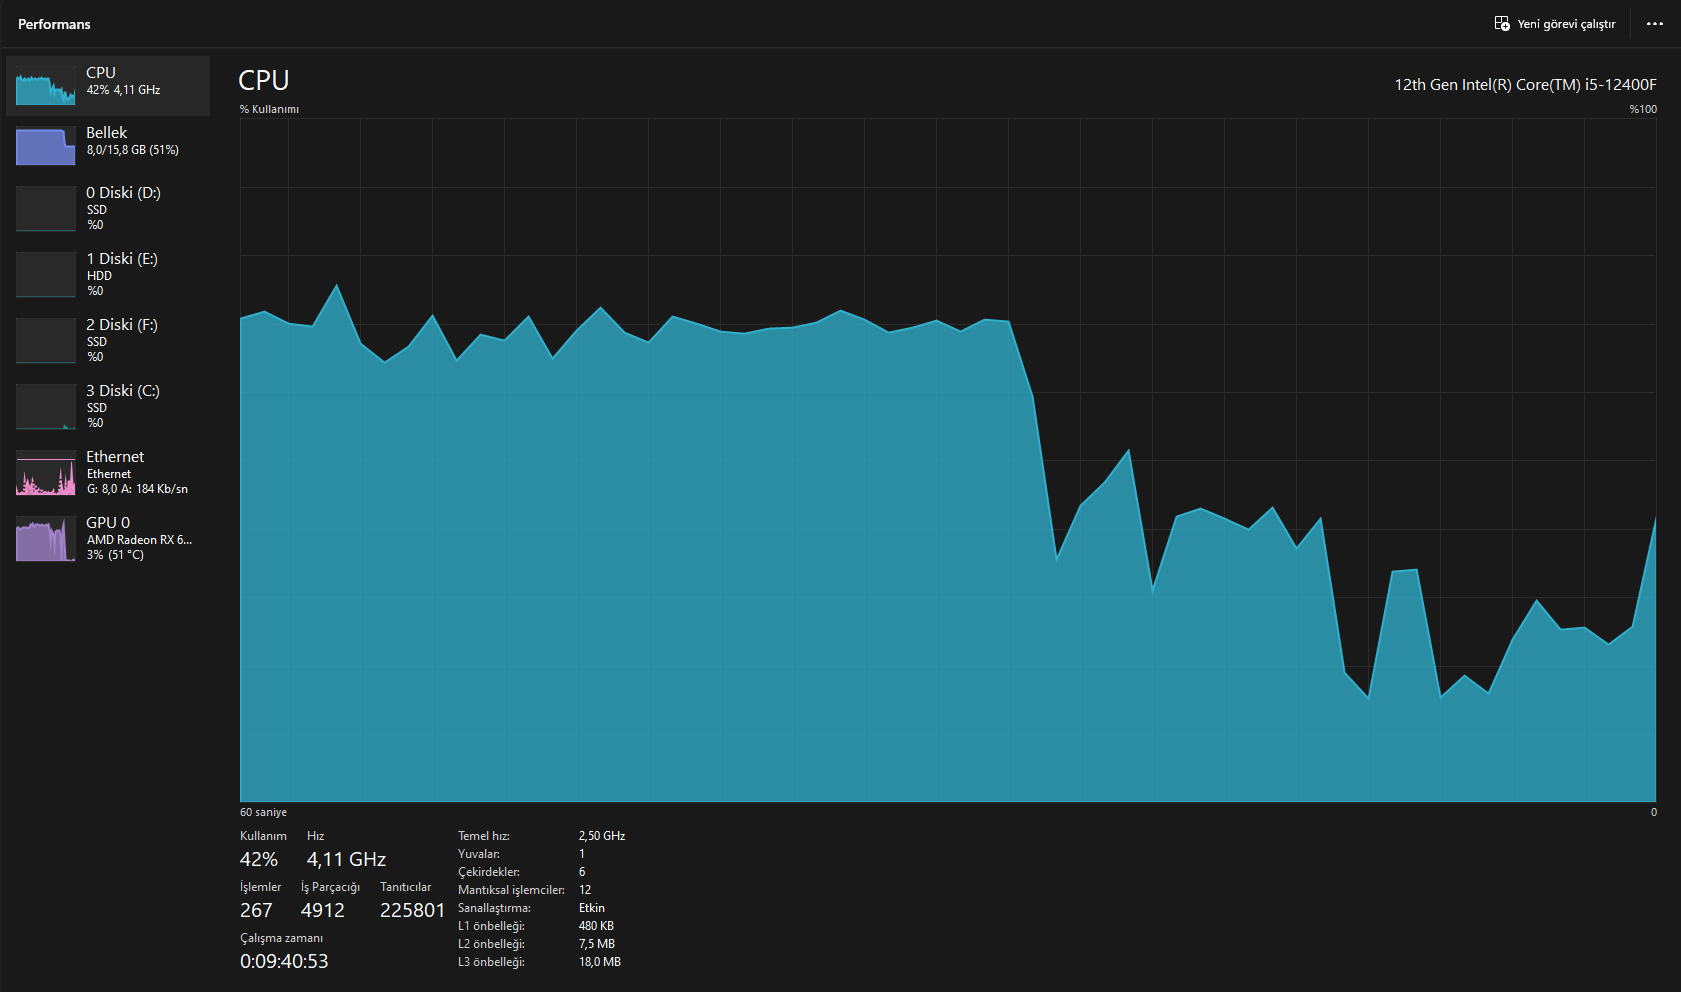Image resolution: width=1681 pixels, height=992 pixels.
Task: Click the 4912 İş Parçacığı count
Action: coord(323,910)
